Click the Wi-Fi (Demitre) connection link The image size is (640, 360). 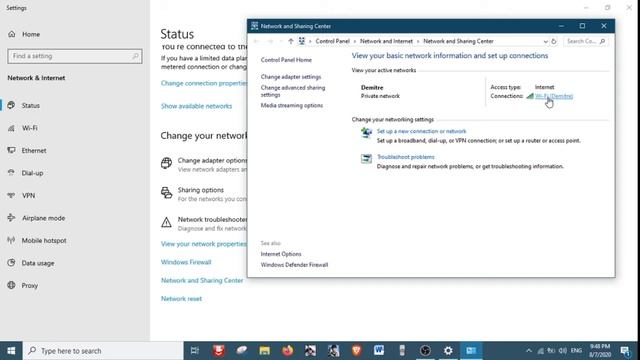(554, 96)
